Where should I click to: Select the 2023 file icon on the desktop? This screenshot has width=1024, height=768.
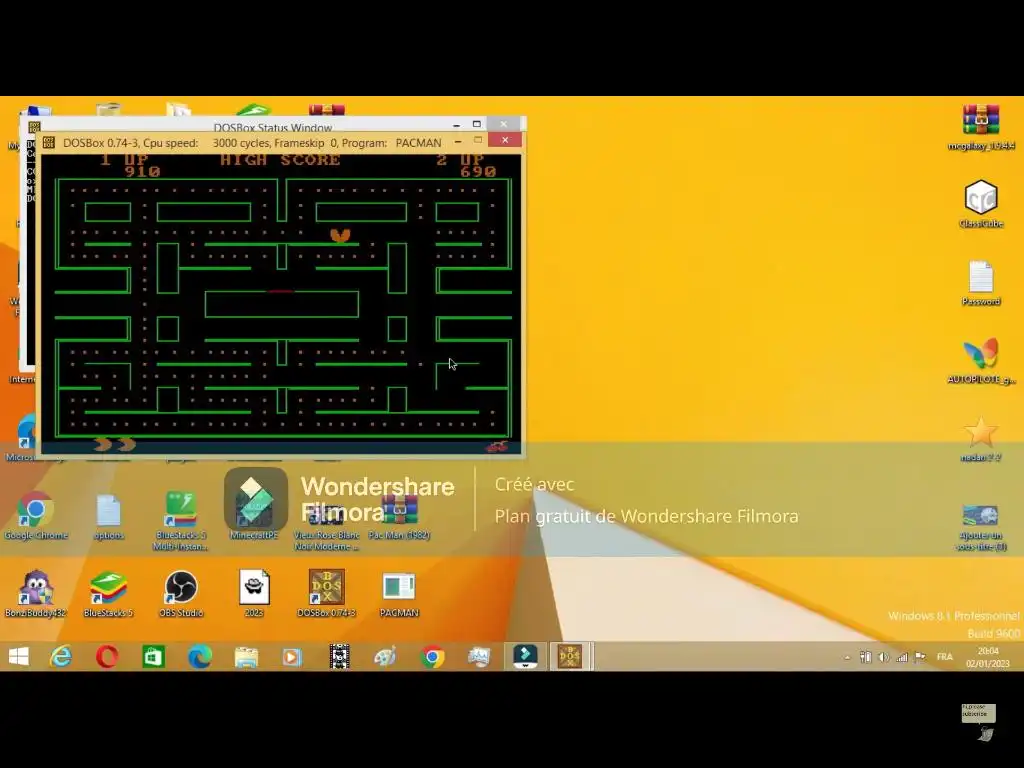[x=254, y=594]
